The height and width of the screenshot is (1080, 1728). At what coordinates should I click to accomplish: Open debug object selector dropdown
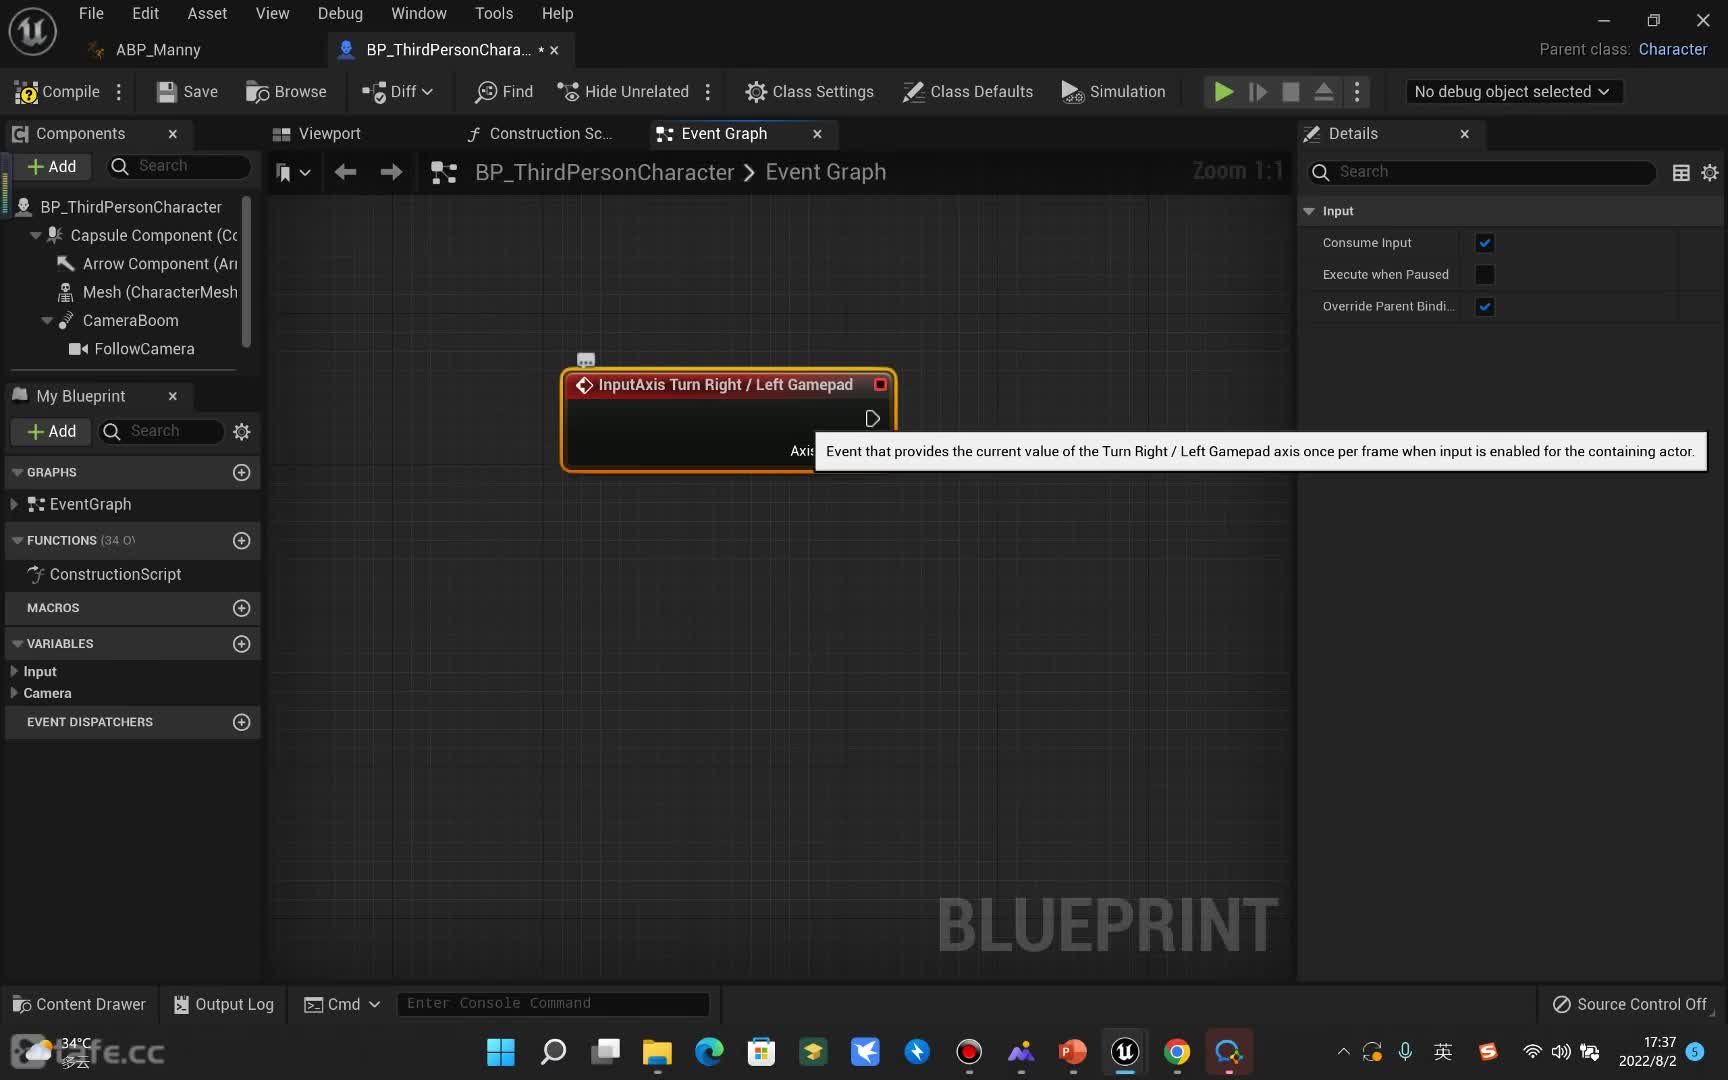[x=1512, y=92]
